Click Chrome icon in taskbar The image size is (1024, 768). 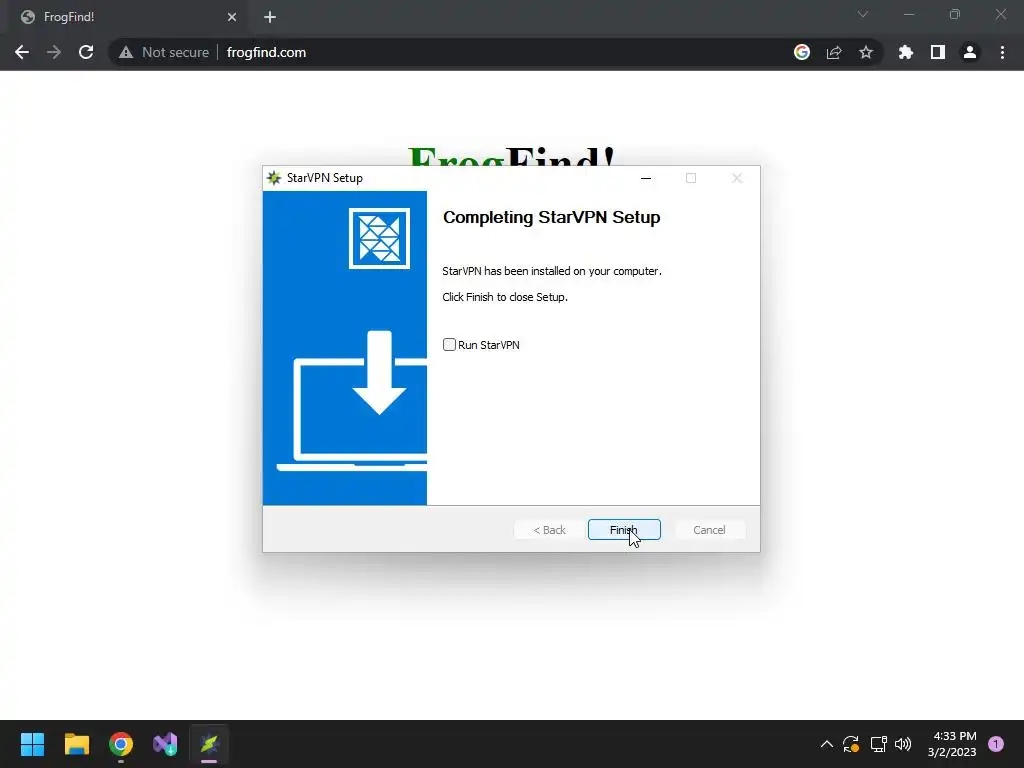[x=121, y=744]
